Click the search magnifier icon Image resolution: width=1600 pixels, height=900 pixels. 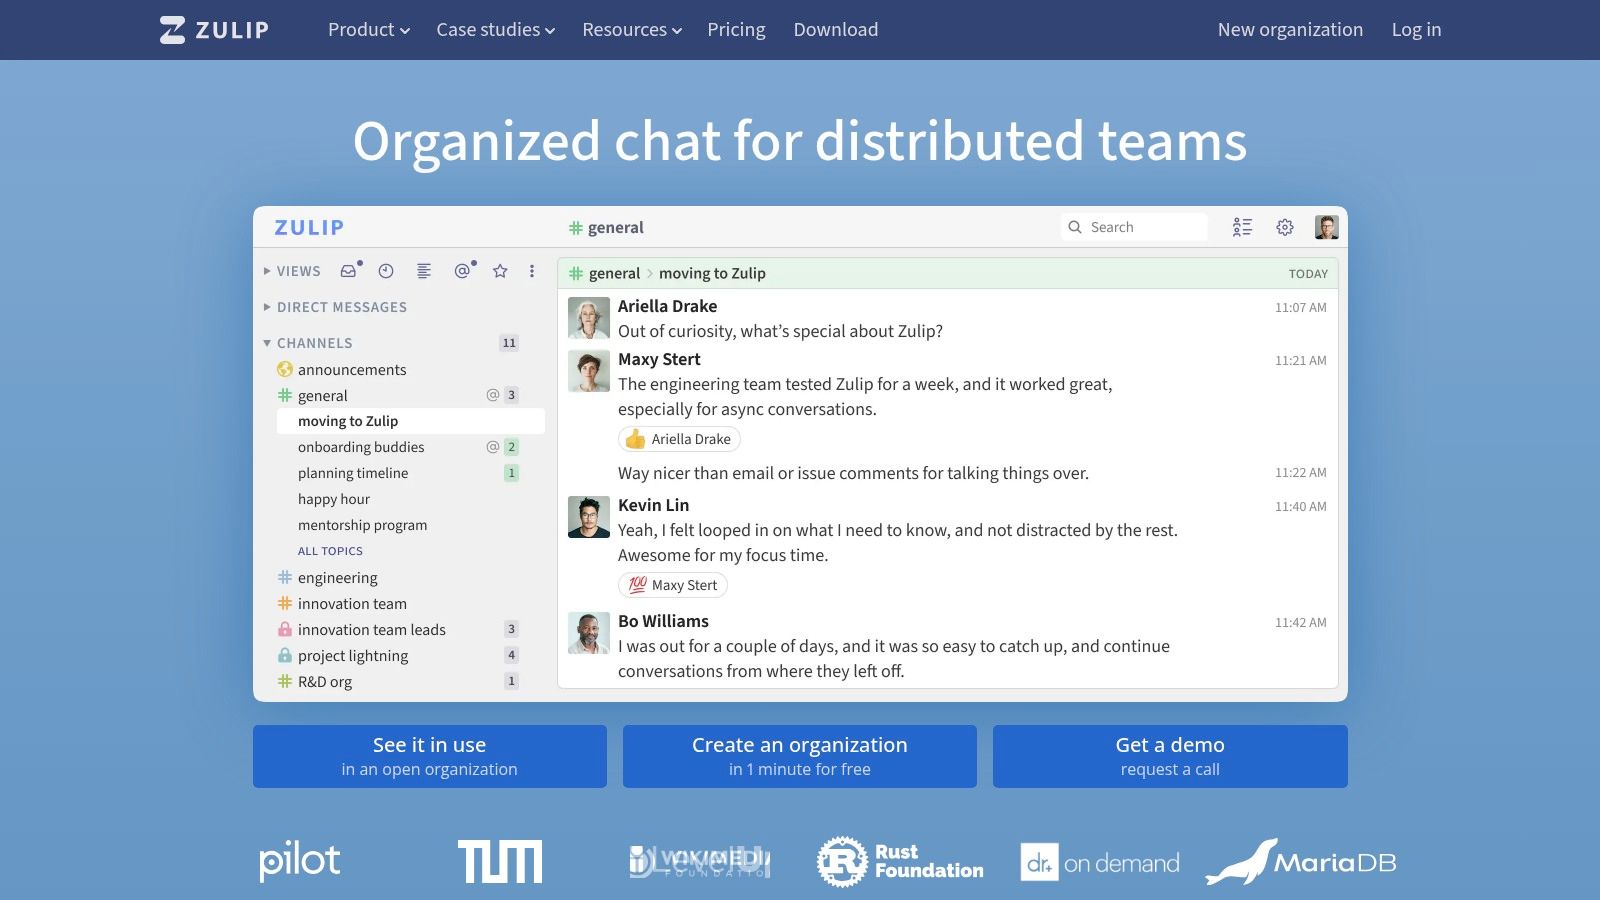[1075, 227]
